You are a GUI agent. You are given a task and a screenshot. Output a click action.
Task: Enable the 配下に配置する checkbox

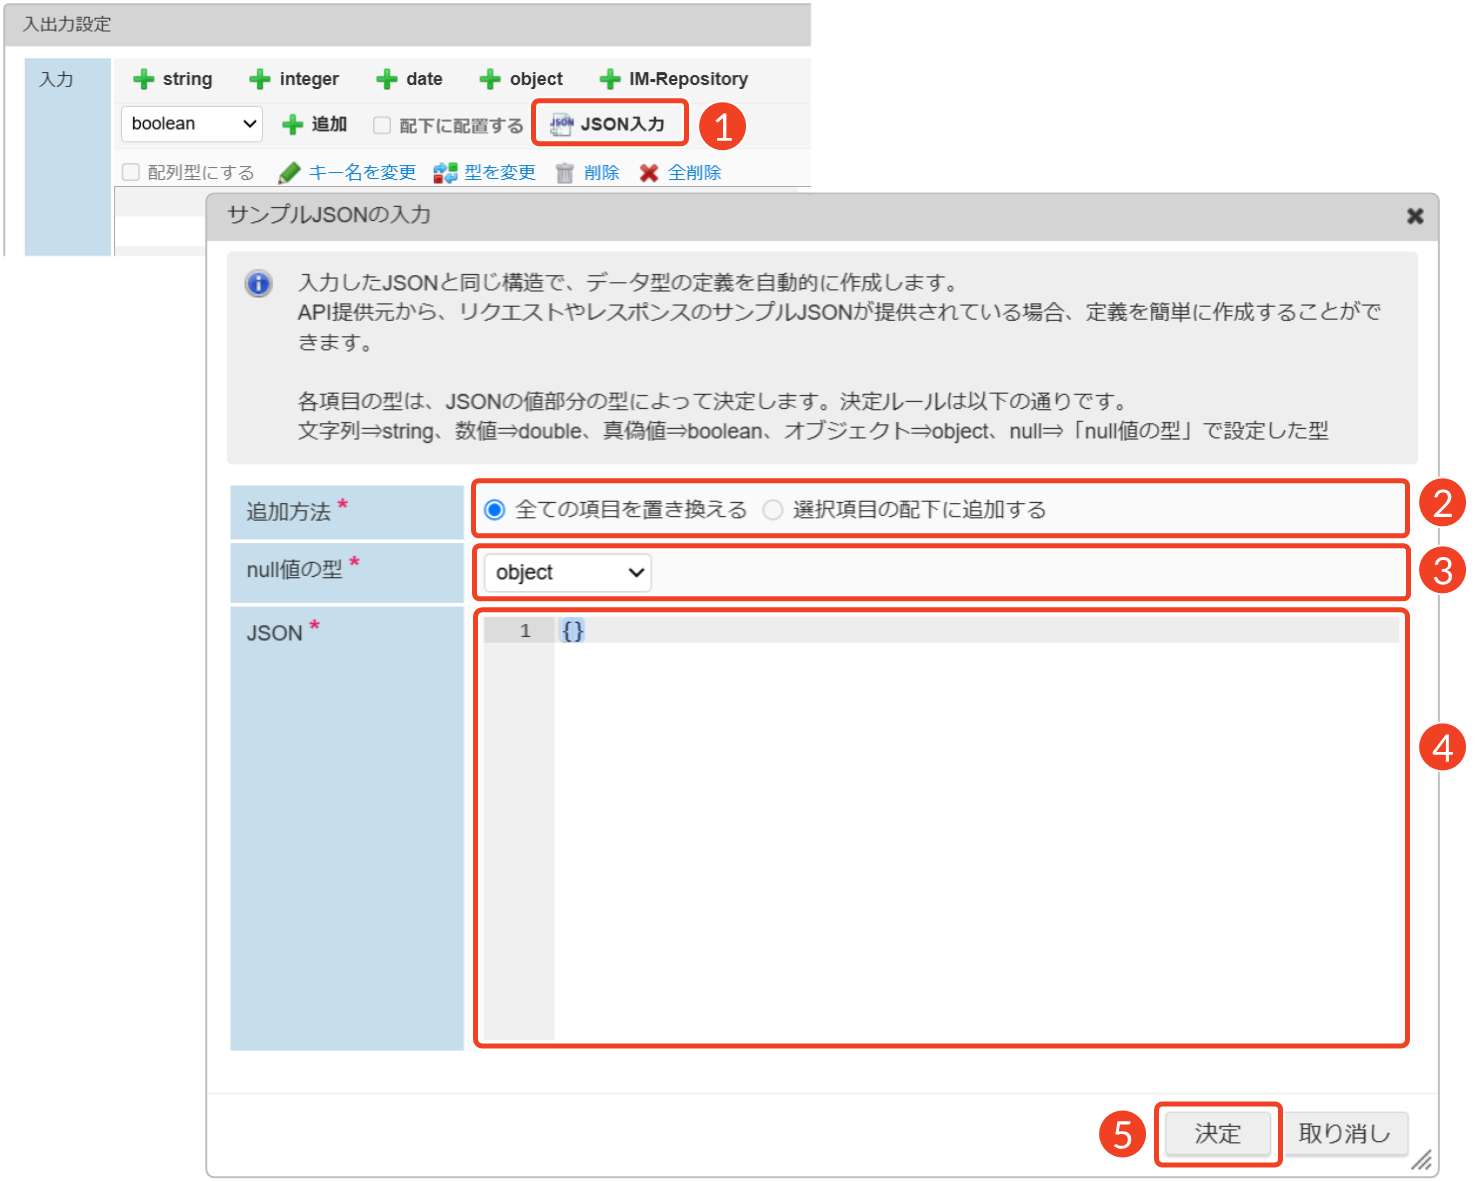pos(382,125)
